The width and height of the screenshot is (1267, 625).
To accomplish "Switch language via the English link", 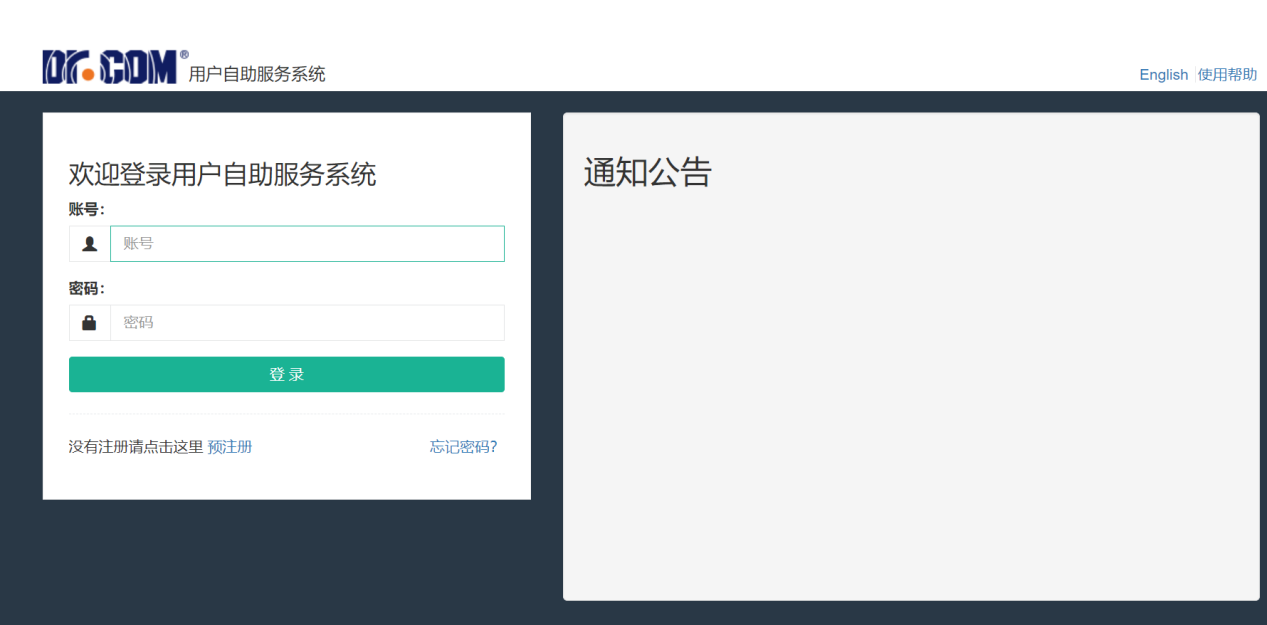I will 1163,75.
